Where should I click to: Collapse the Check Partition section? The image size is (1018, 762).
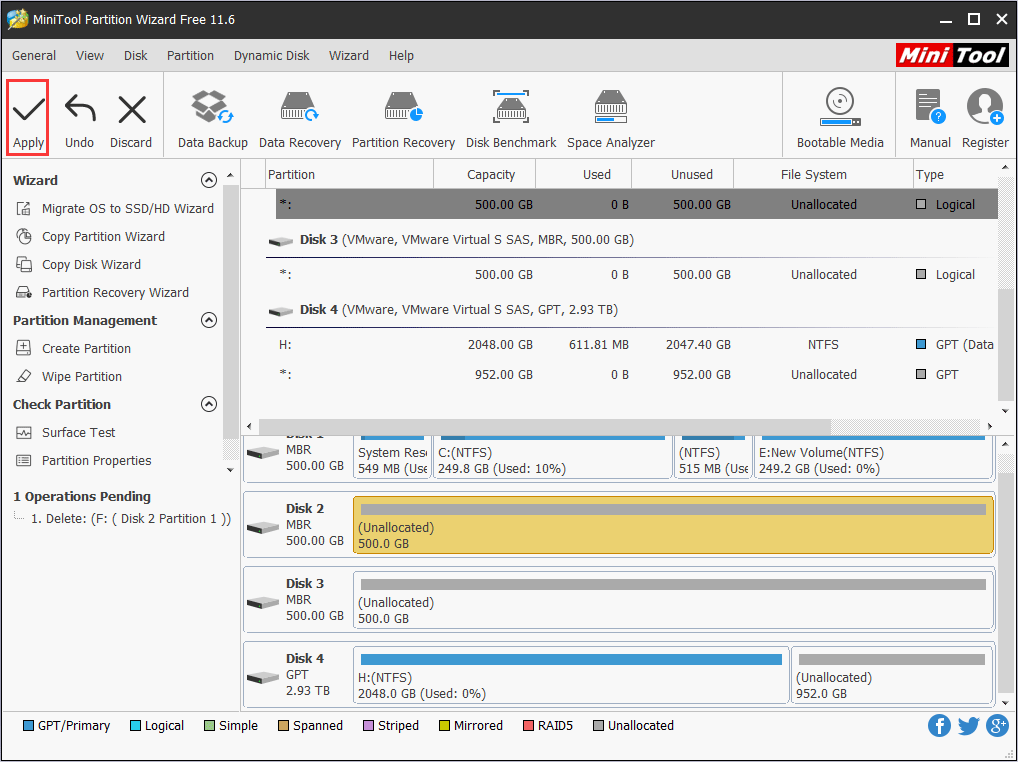click(208, 404)
